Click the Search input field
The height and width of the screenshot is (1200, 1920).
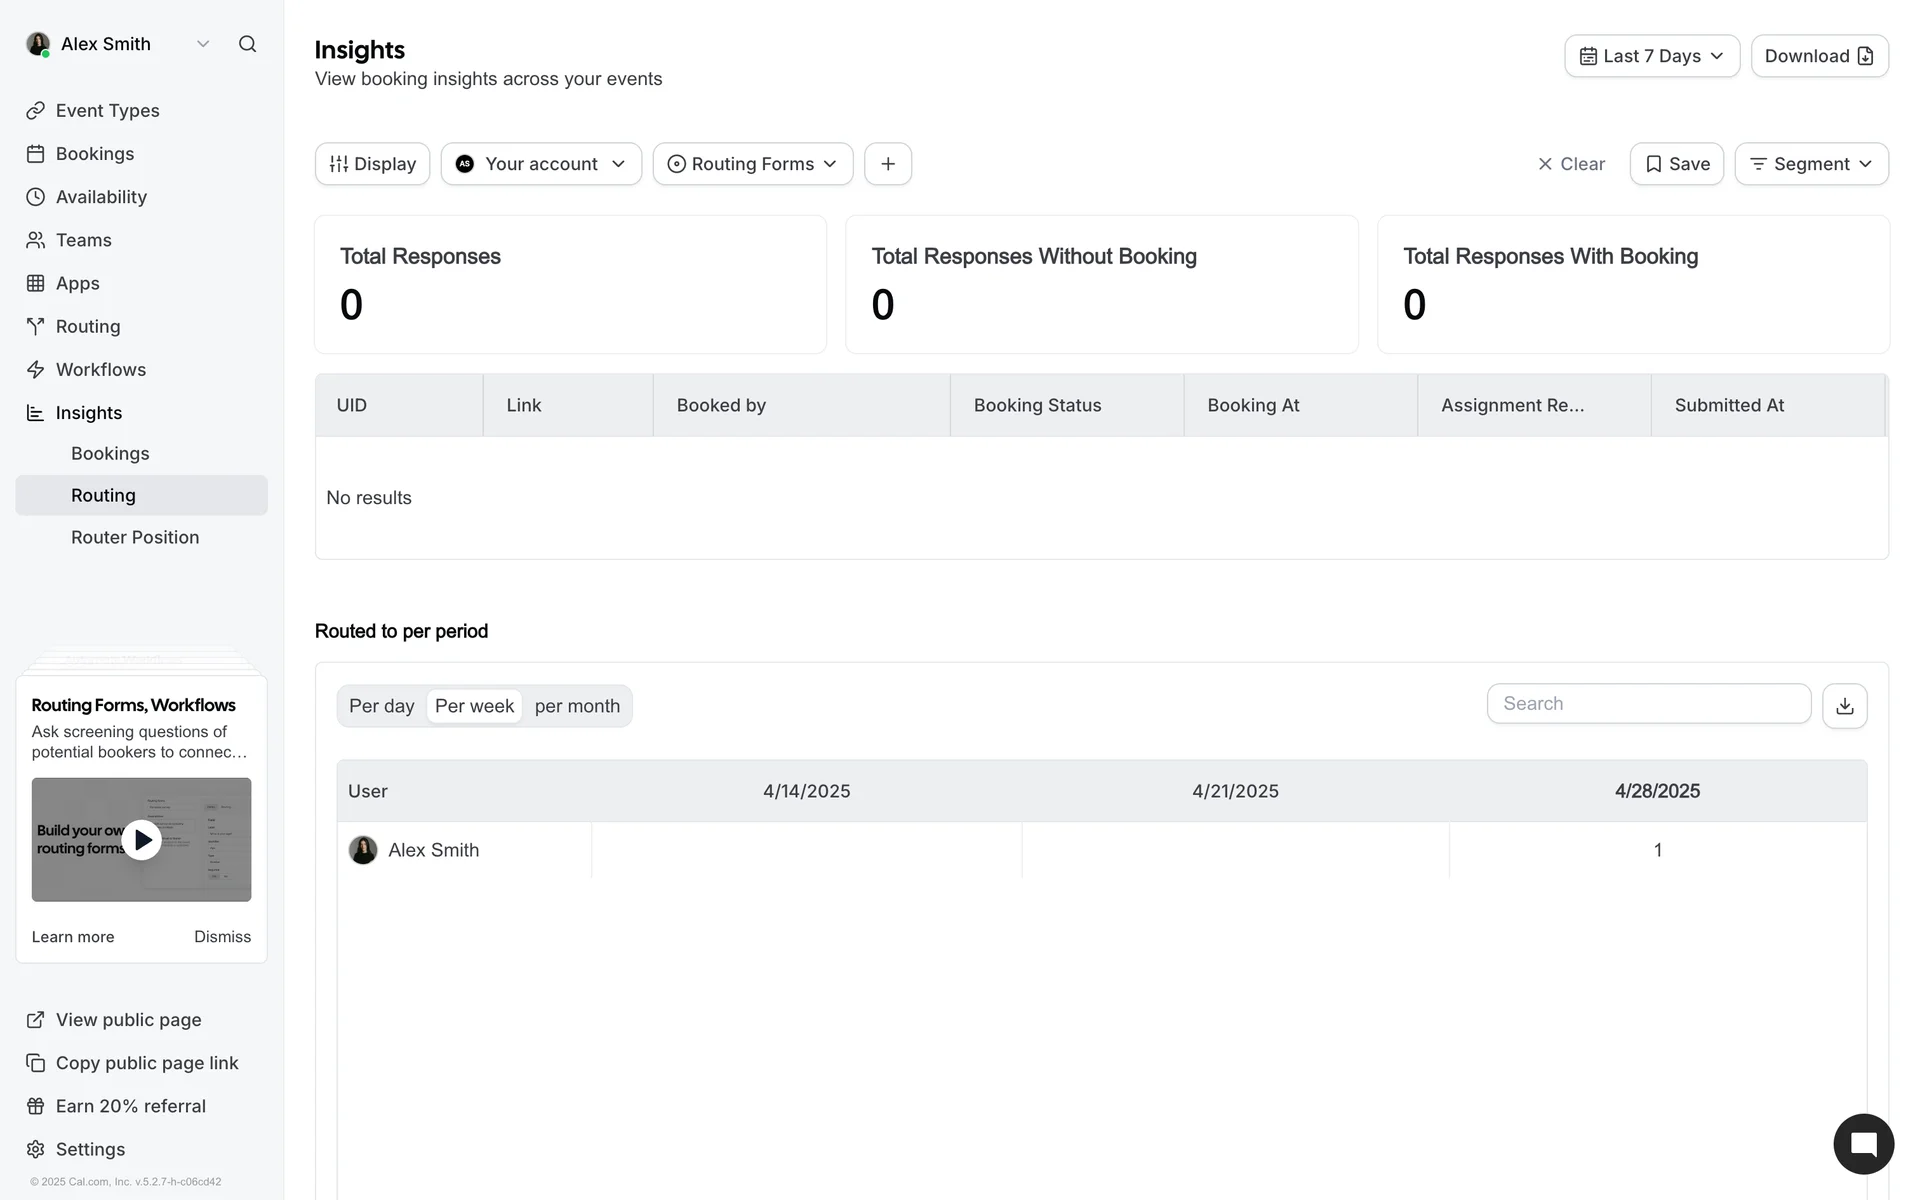pyautogui.click(x=1648, y=704)
